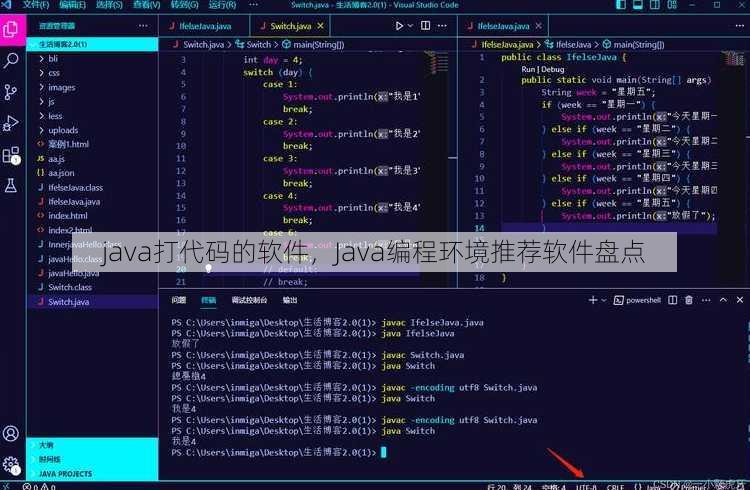Switch to the 问题 problems panel tab
This screenshot has width=750, height=490.
point(178,300)
